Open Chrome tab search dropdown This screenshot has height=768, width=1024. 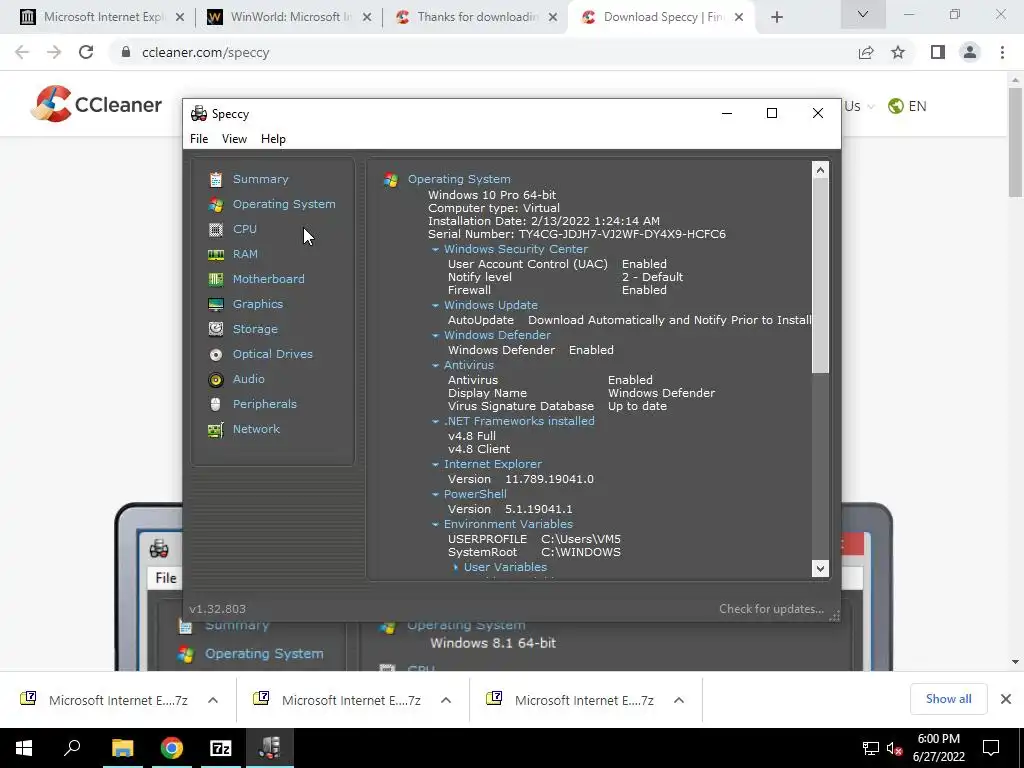(863, 14)
